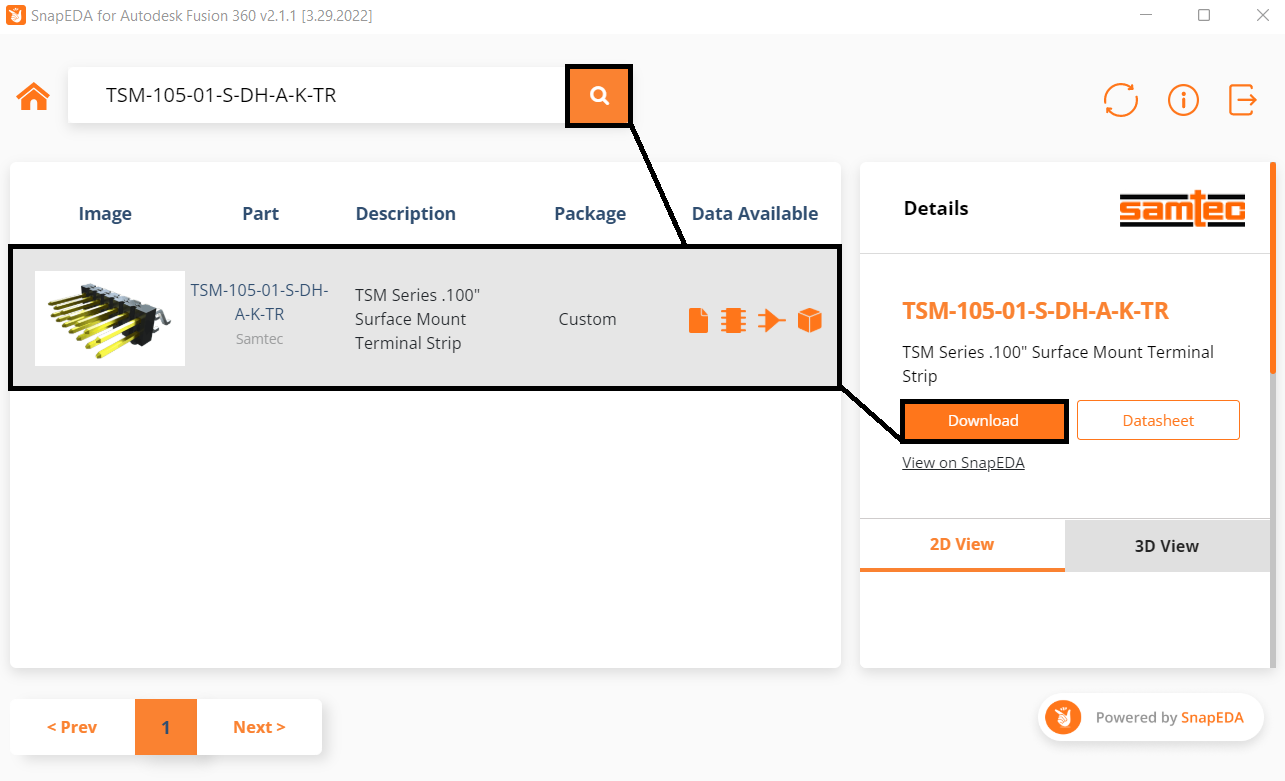1285x781 pixels.
Task: Click the Description column header
Action: coord(406,213)
